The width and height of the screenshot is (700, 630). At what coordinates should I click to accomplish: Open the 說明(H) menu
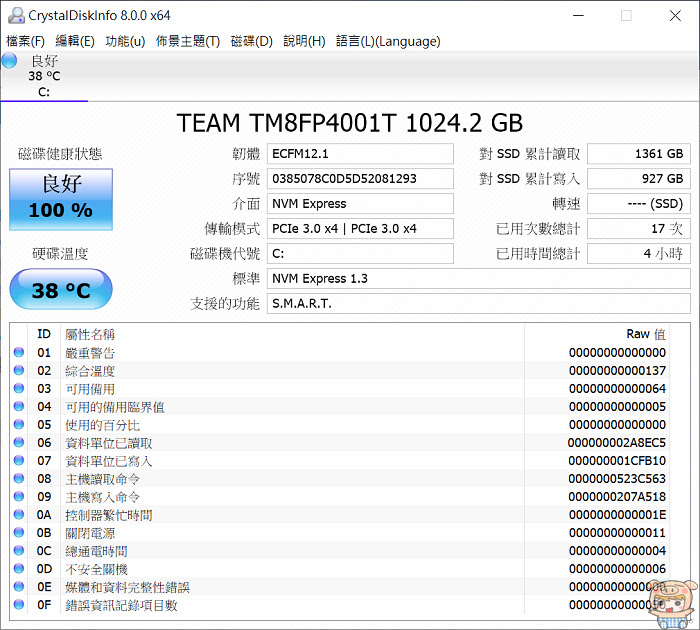(304, 41)
